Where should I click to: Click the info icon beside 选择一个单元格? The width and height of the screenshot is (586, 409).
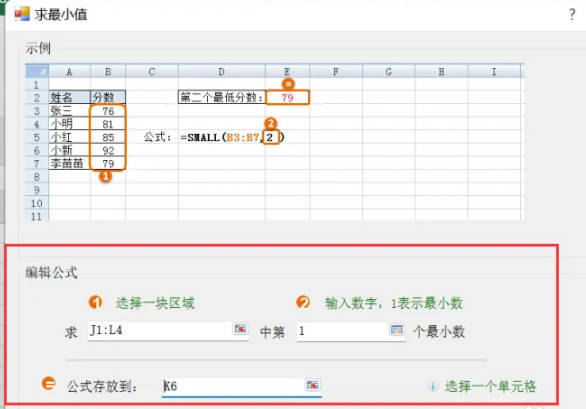[x=433, y=387]
